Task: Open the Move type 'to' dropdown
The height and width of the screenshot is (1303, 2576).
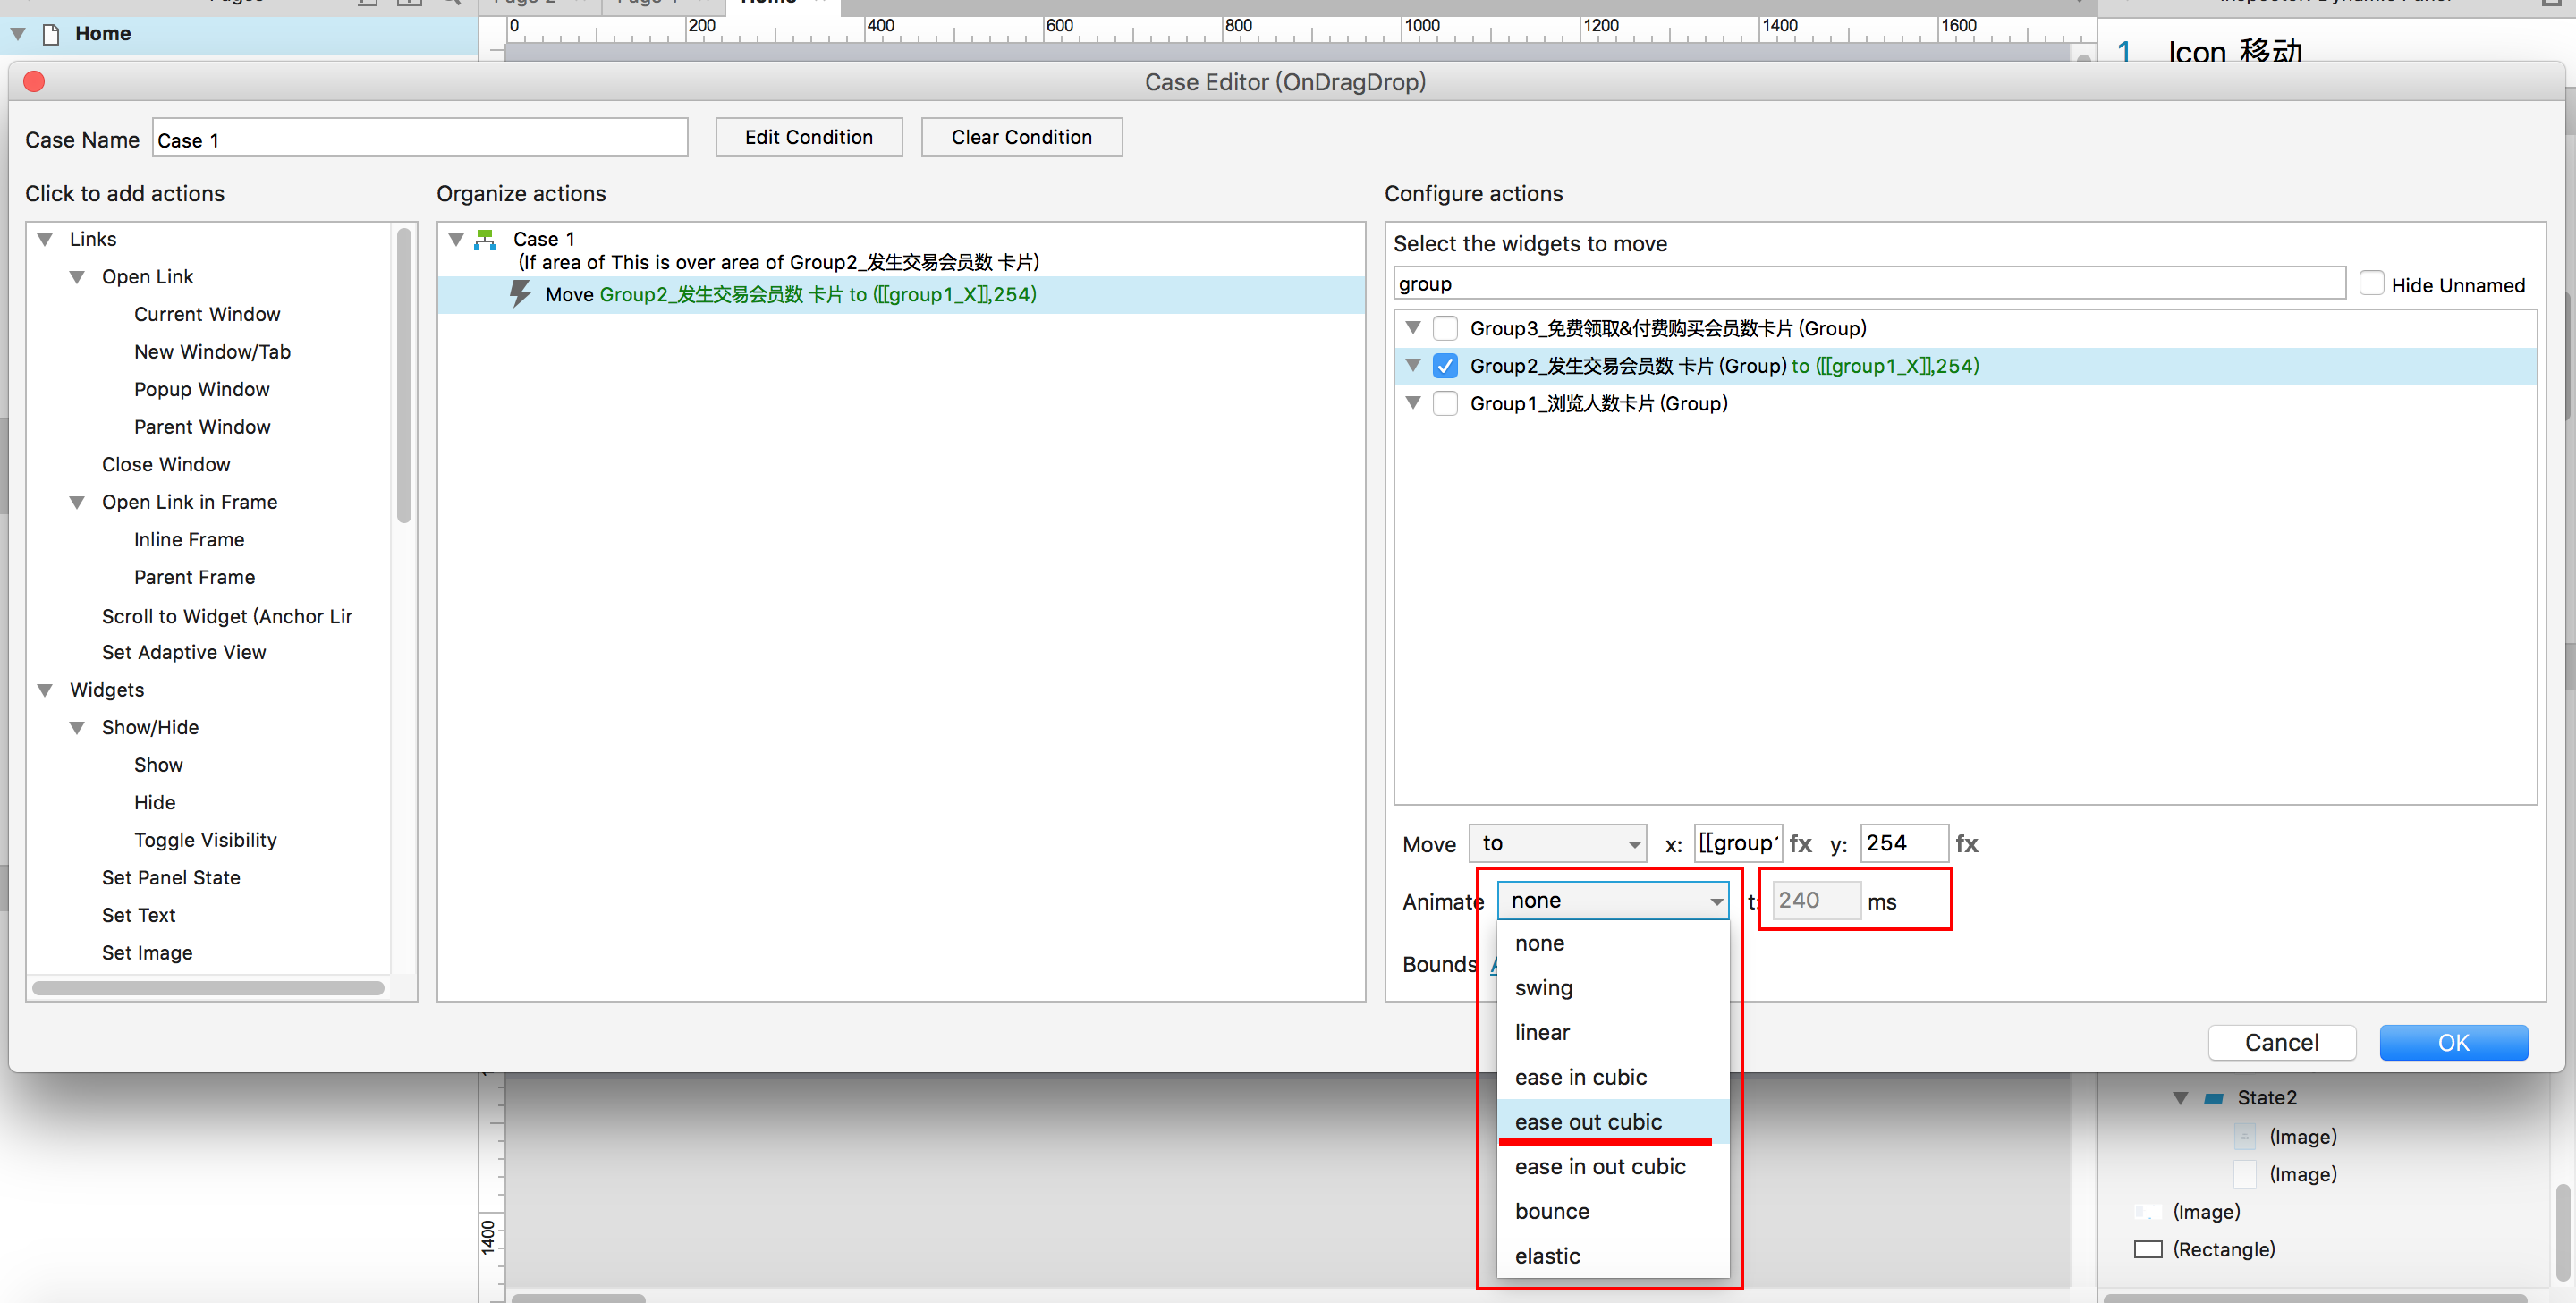Action: (1557, 843)
